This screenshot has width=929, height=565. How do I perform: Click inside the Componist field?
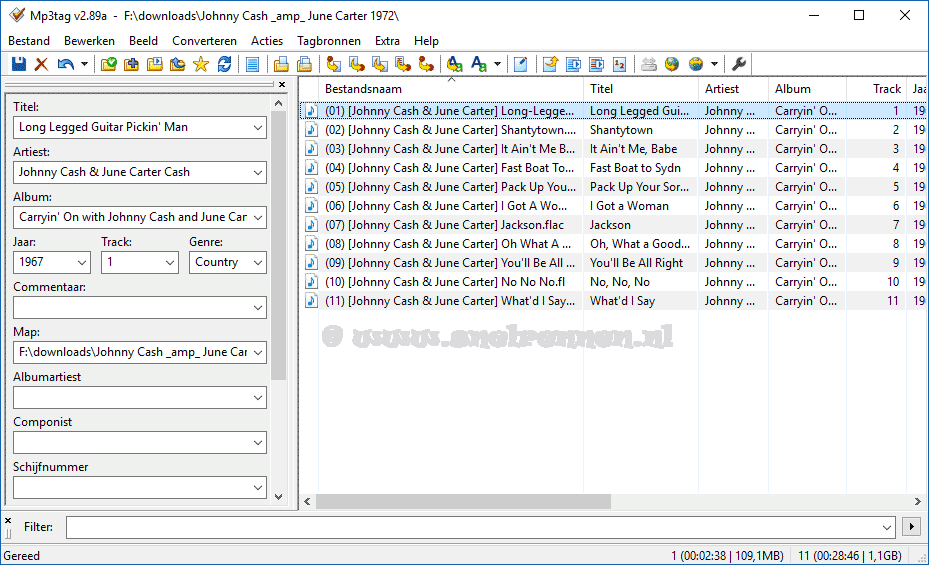coord(140,442)
